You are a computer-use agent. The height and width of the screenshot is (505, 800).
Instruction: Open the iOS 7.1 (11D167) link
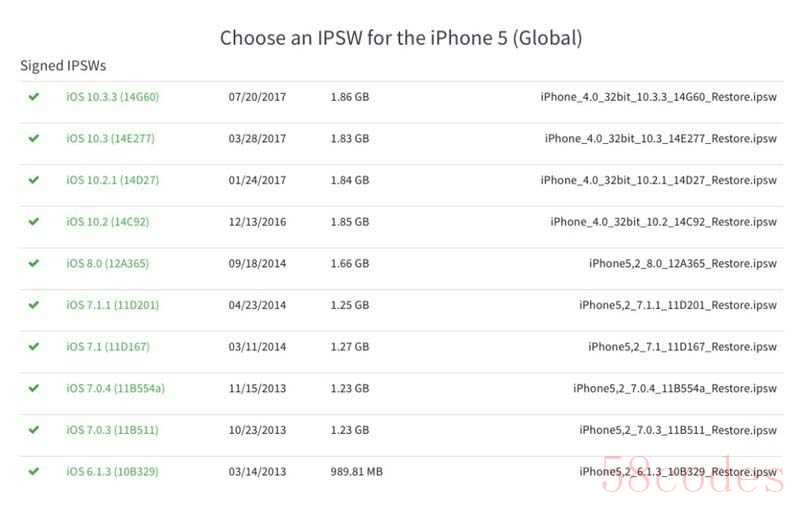108,347
